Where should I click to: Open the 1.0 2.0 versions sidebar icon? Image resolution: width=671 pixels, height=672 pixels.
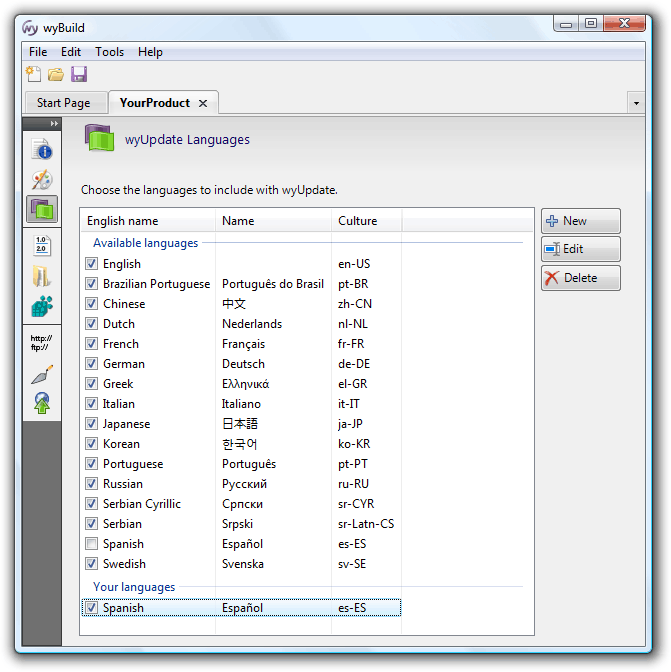pos(42,246)
